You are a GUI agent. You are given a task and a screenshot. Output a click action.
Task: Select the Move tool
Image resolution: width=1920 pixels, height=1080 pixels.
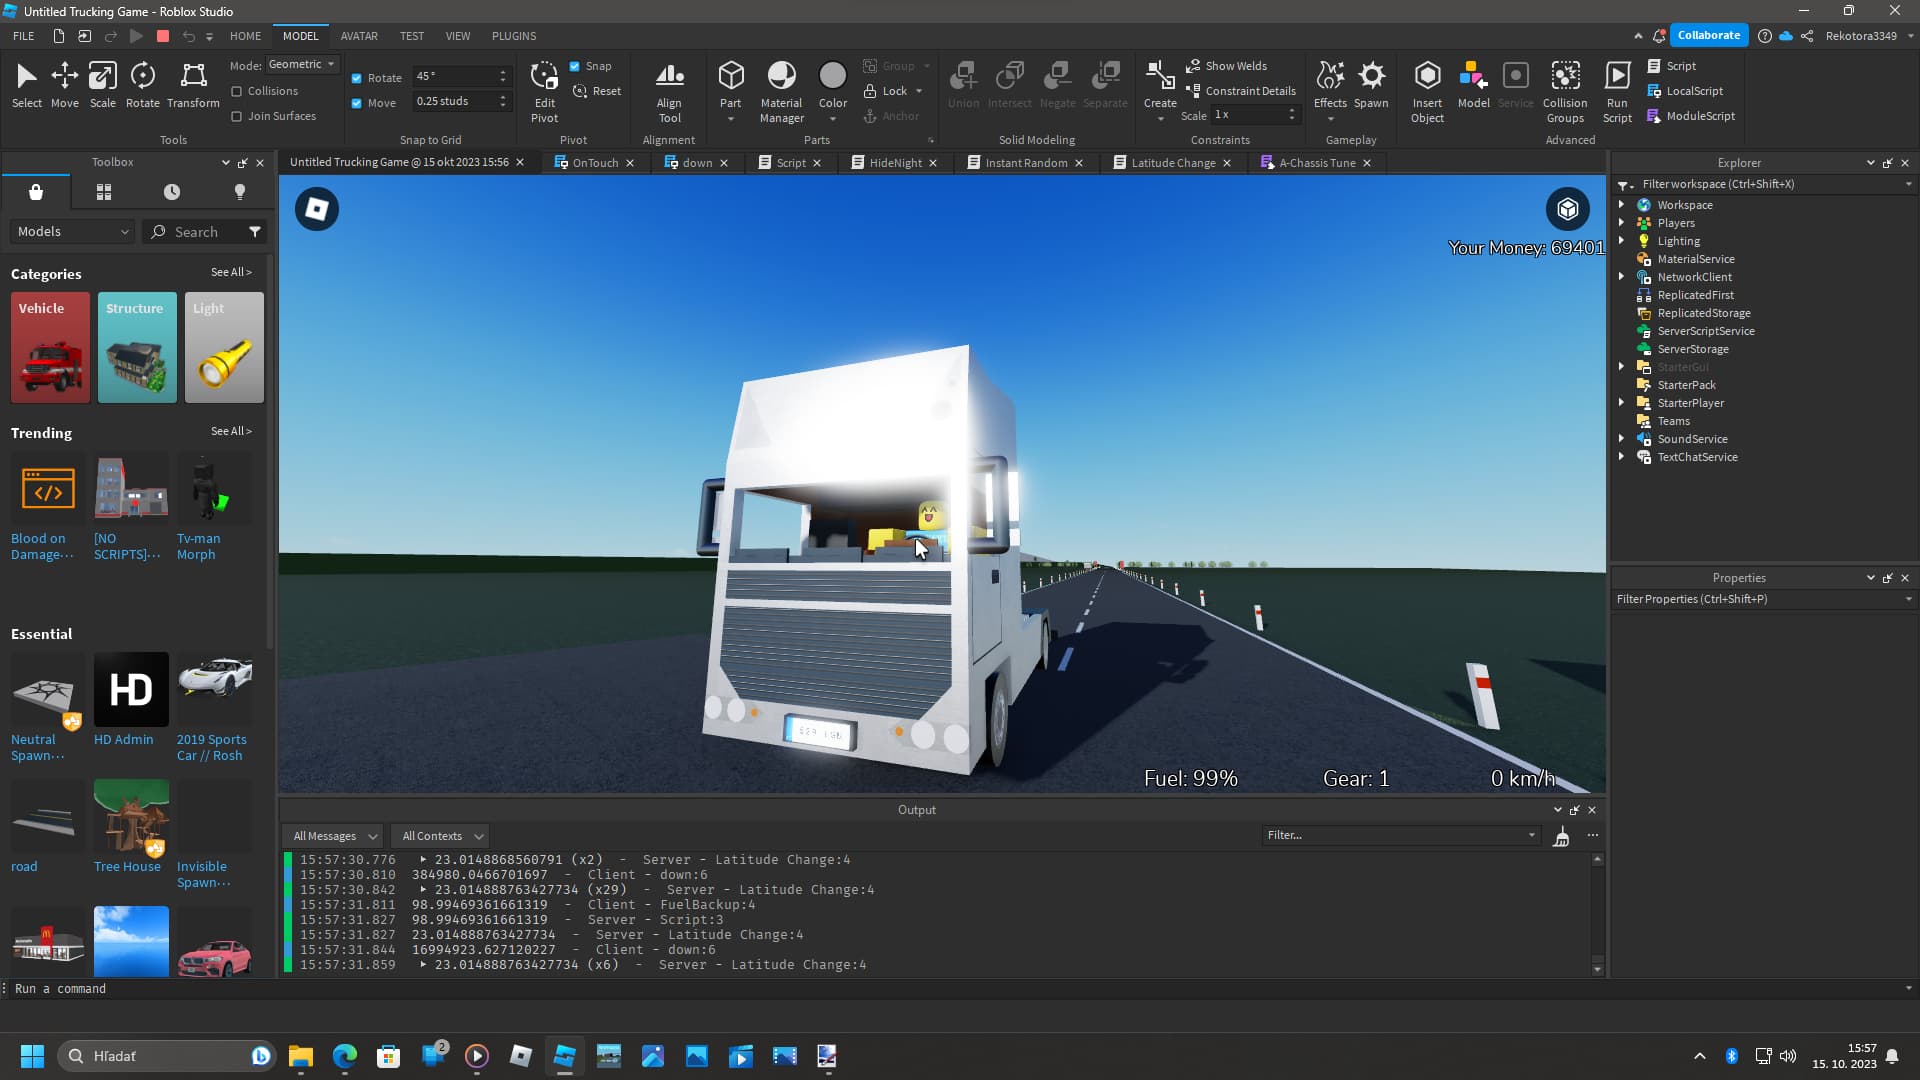(x=64, y=85)
